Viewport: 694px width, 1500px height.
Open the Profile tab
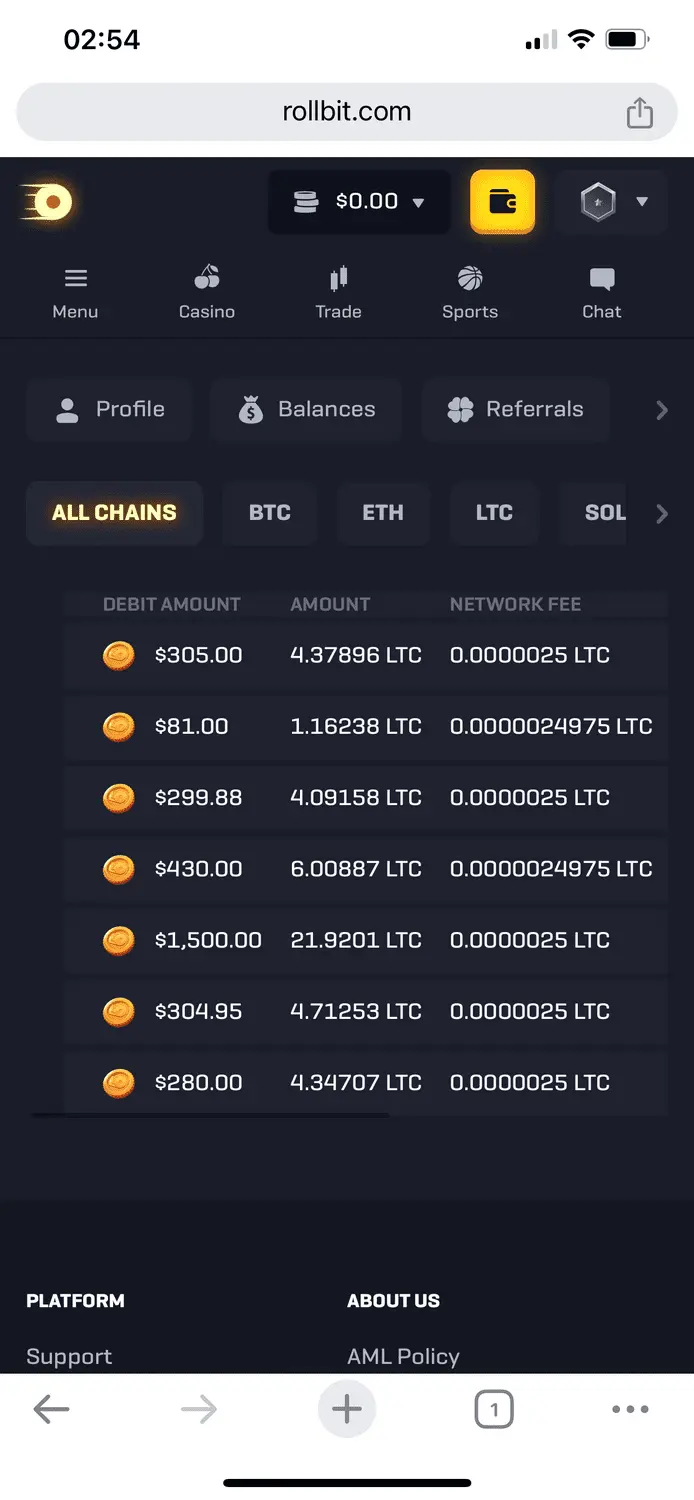(110, 409)
